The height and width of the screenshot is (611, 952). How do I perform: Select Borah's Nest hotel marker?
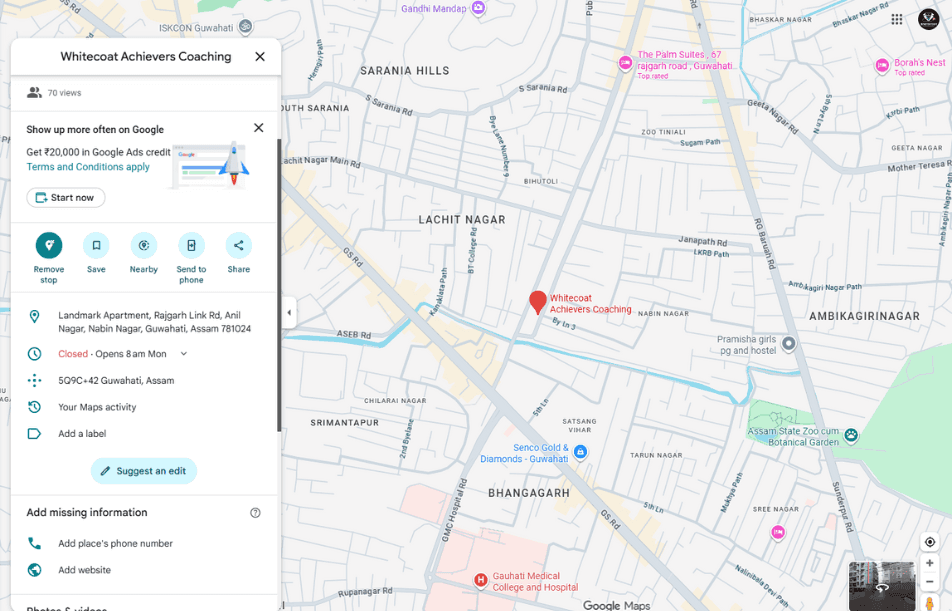[882, 66]
